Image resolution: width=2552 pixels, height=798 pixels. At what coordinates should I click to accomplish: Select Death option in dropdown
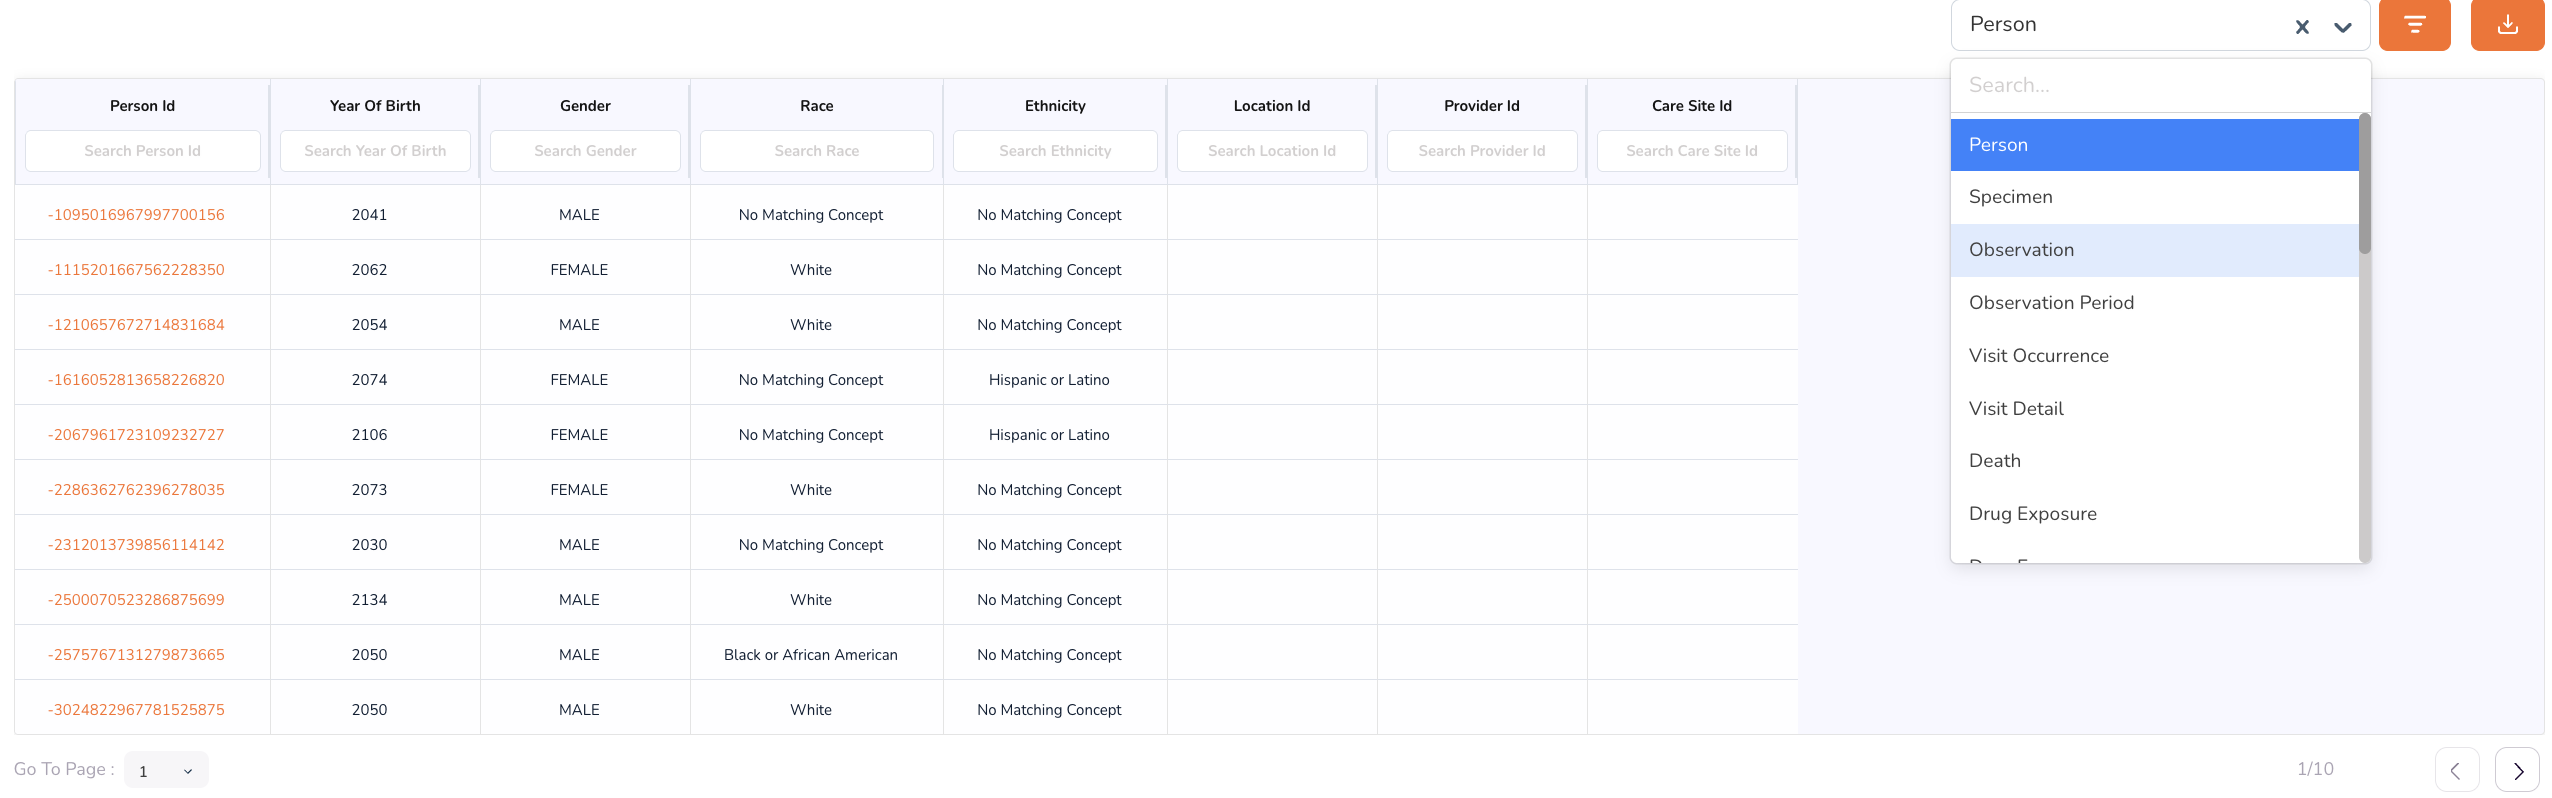click(2155, 461)
